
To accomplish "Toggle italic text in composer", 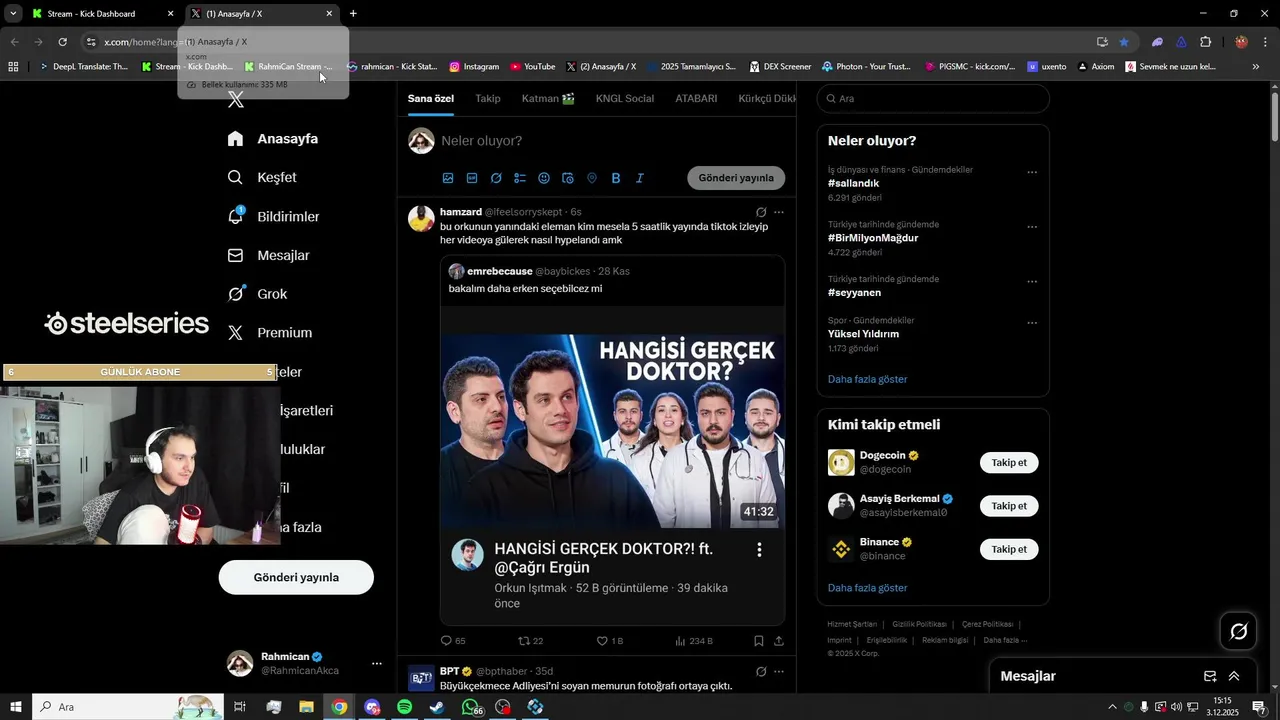I will (x=640, y=178).
